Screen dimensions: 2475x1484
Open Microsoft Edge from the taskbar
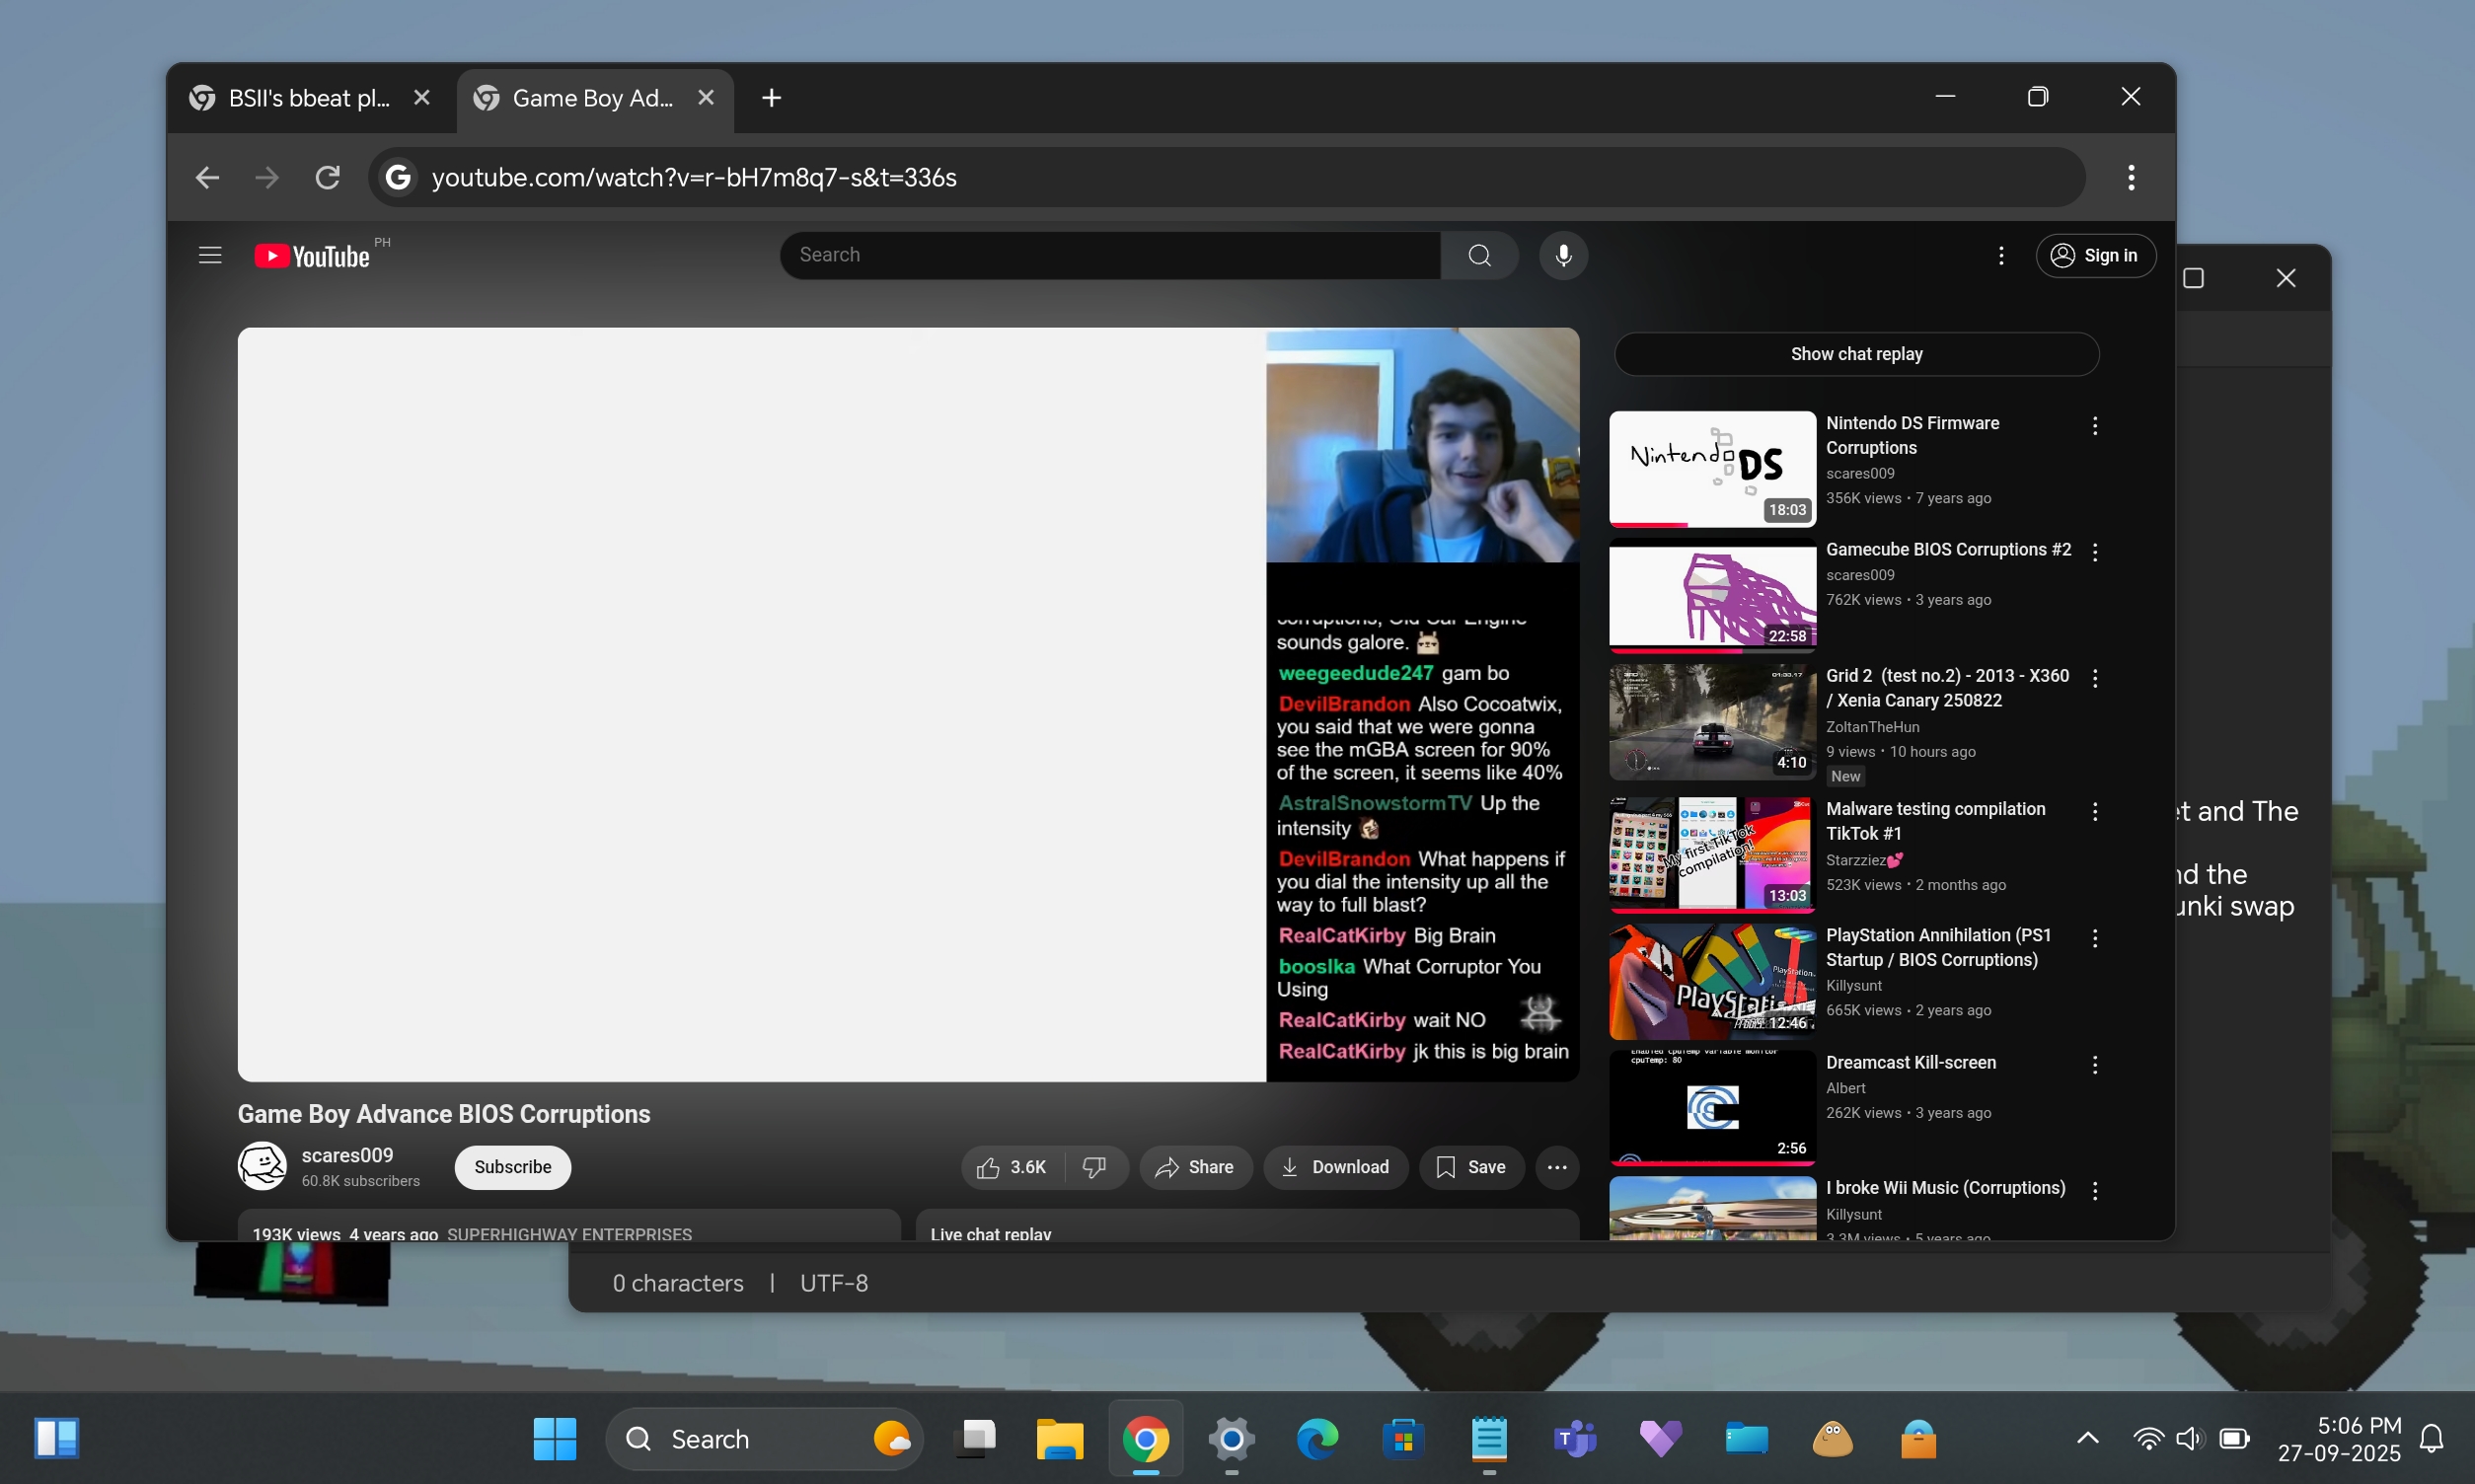point(1317,1439)
